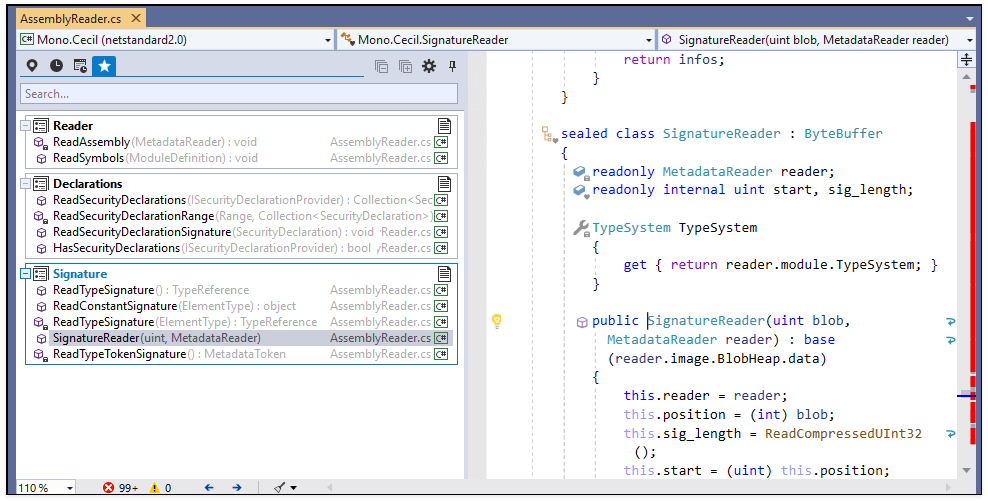Toggle the pin icon to dock panel

(452, 66)
